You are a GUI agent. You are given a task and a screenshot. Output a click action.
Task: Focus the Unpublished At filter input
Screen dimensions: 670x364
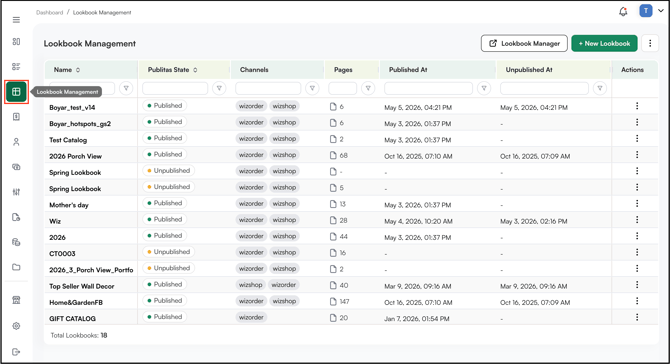point(544,88)
